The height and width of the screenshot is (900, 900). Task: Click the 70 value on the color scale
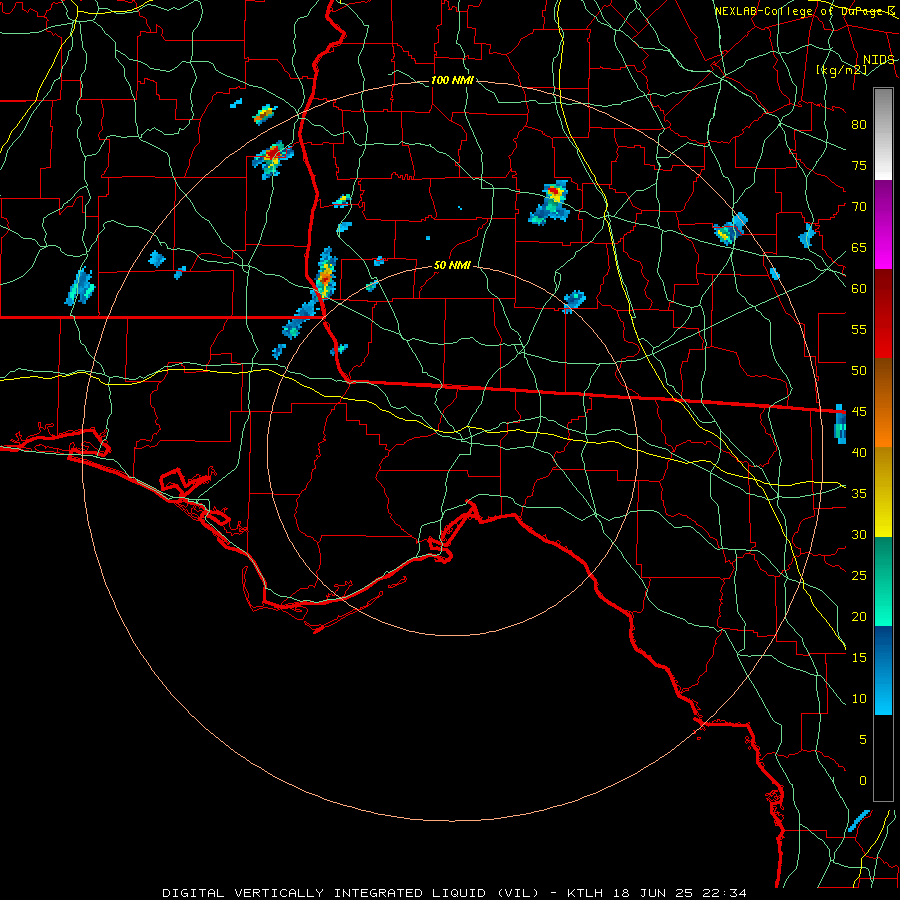coord(859,206)
